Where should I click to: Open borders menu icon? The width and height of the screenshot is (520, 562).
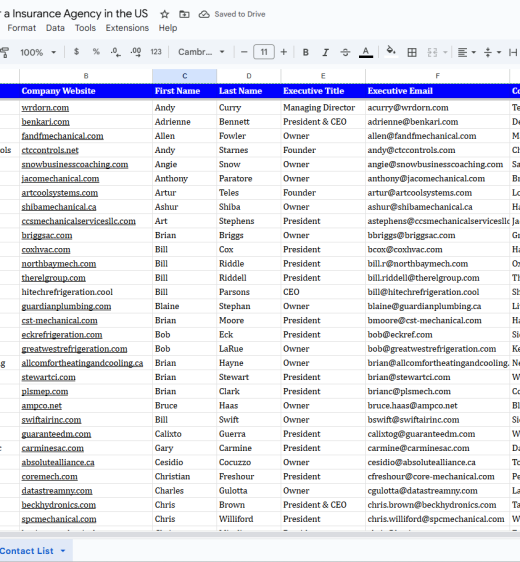tap(412, 52)
